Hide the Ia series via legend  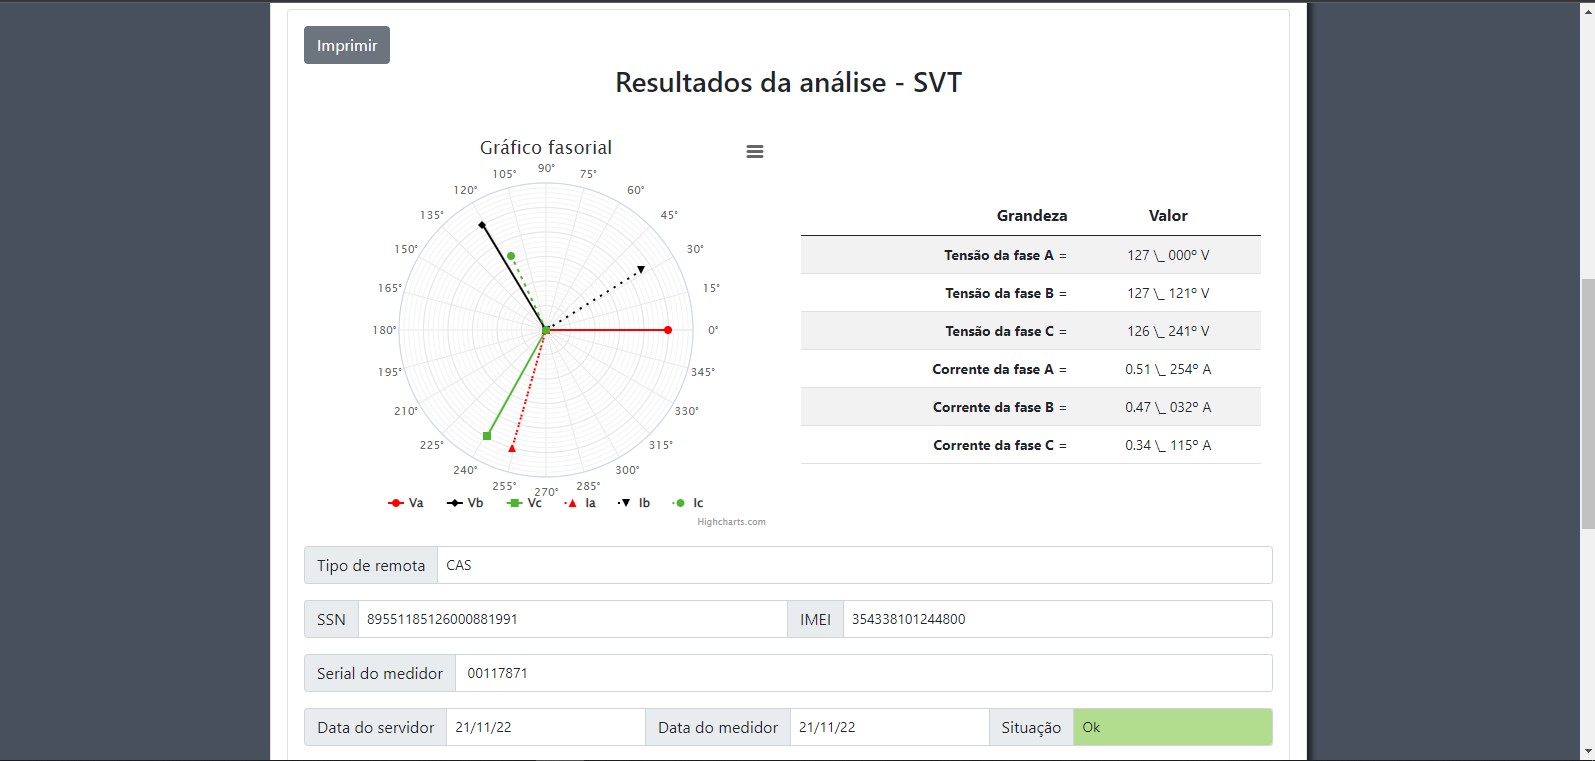click(581, 503)
